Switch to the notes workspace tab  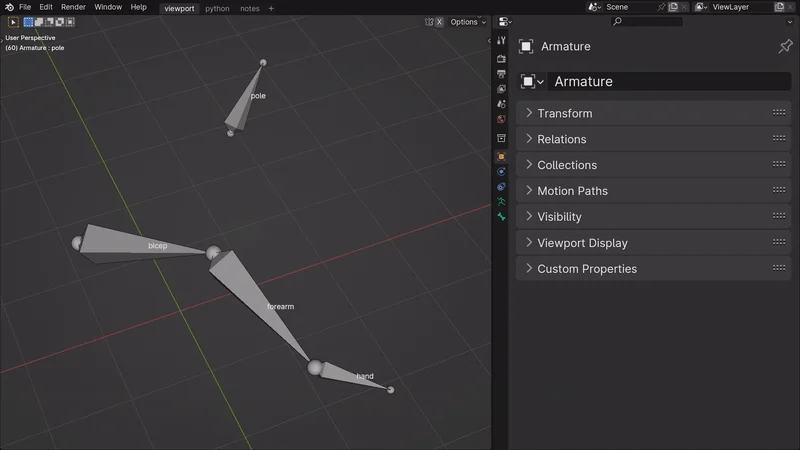click(250, 9)
